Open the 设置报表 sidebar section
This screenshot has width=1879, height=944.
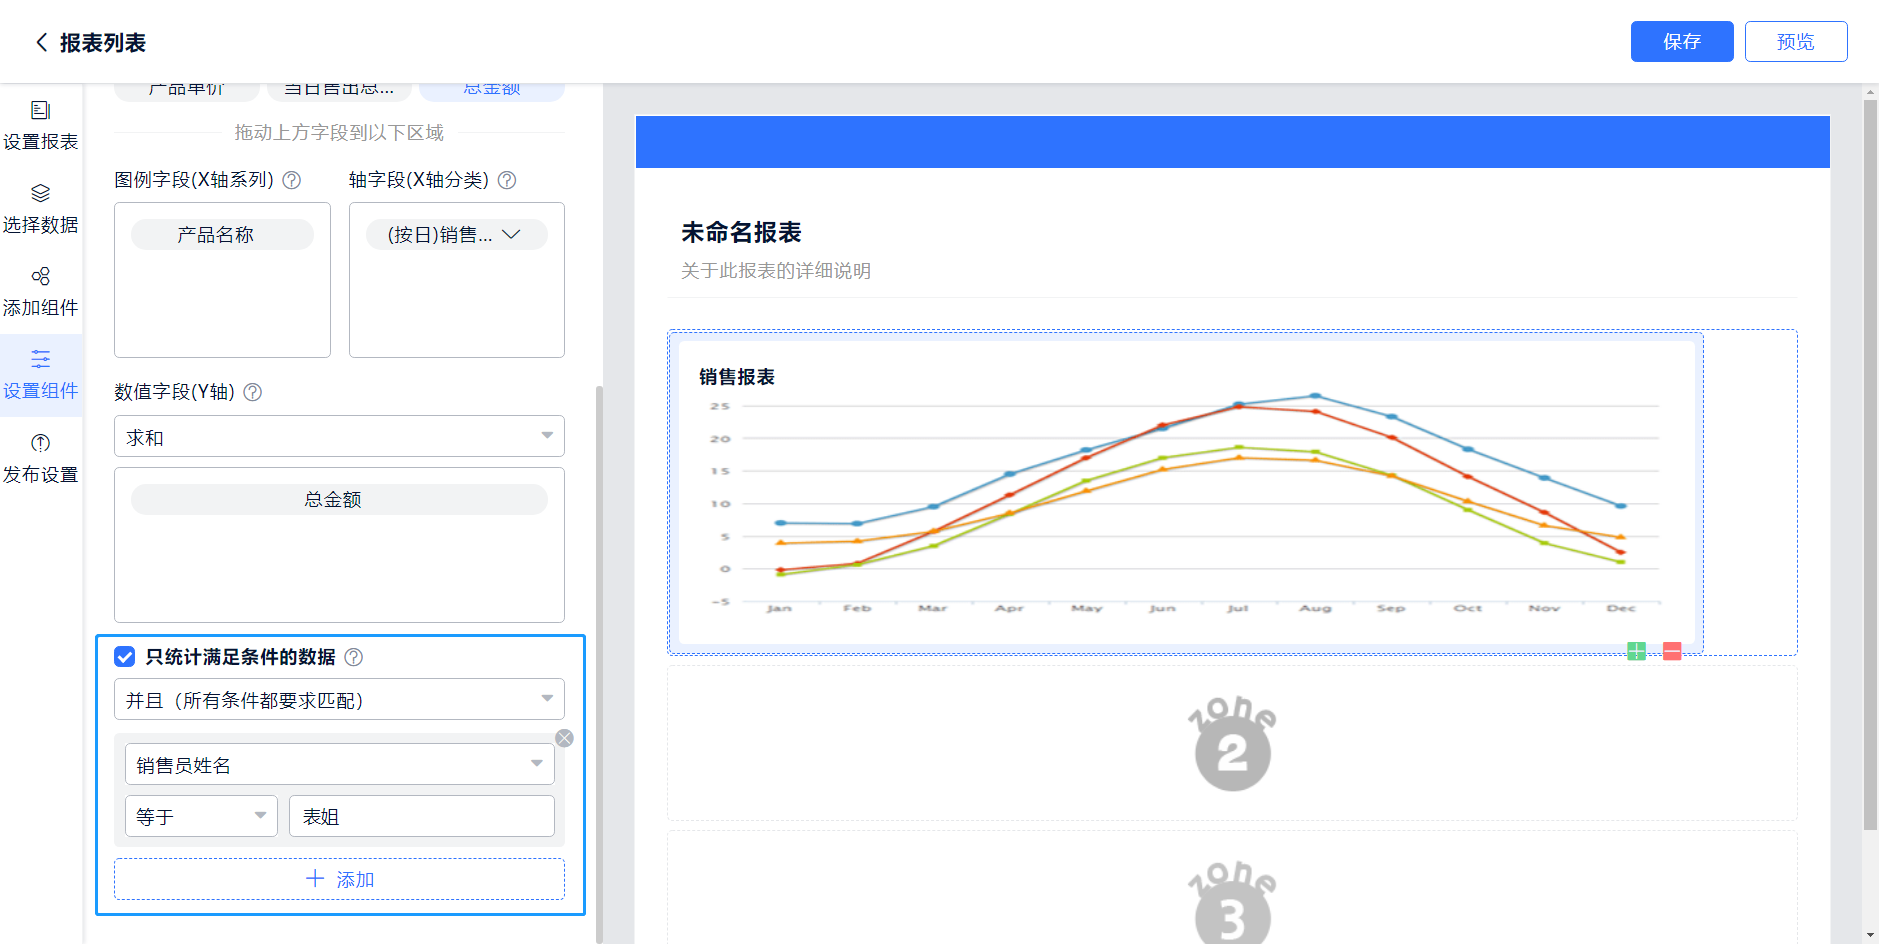(41, 125)
